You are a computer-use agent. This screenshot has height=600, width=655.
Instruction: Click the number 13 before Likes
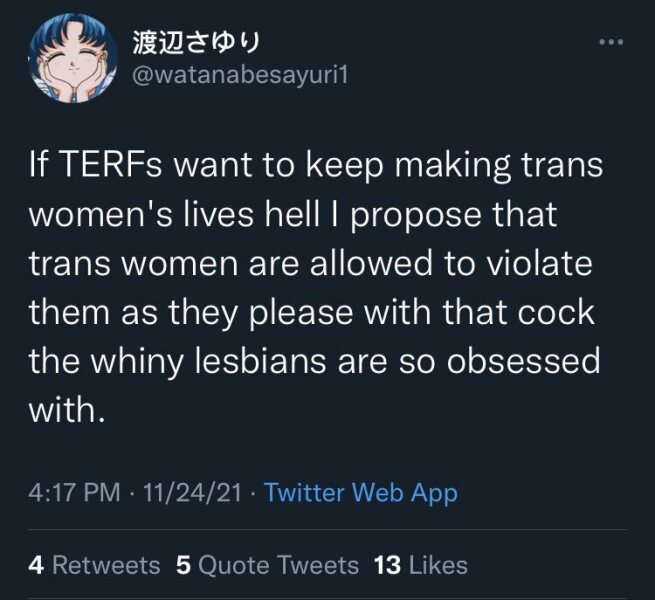tap(386, 565)
